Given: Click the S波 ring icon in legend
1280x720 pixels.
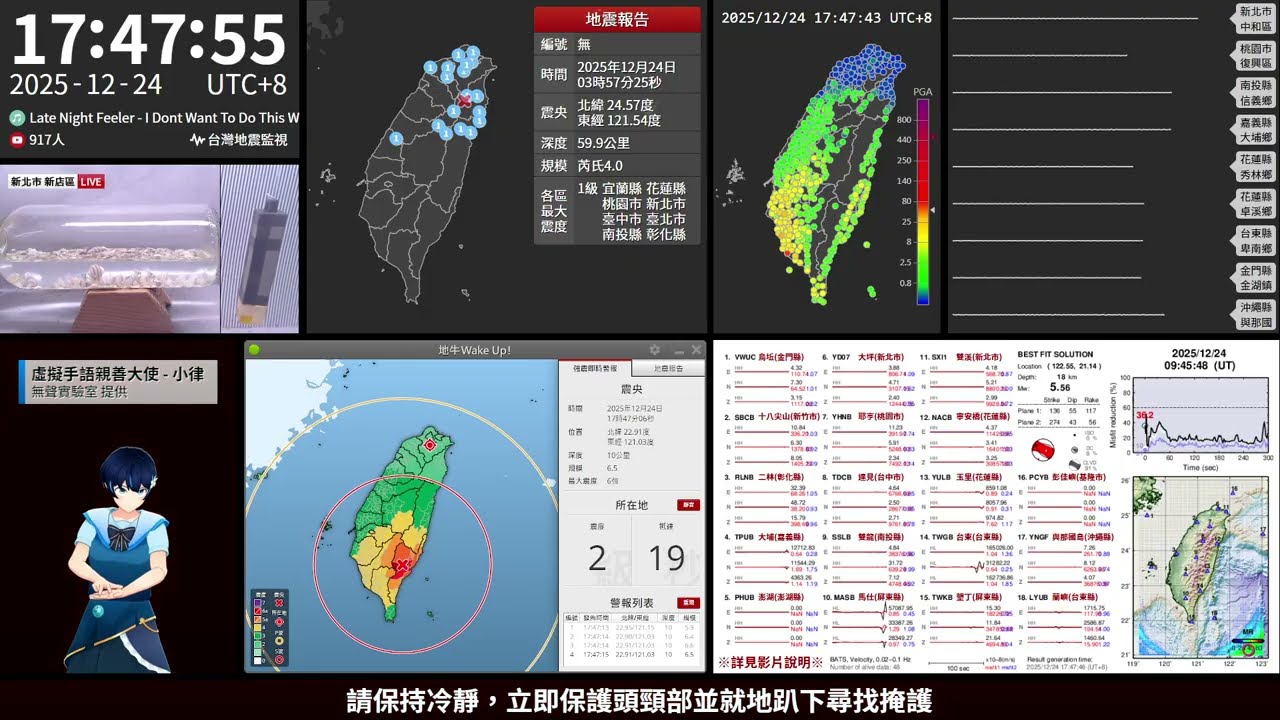Looking at the screenshot, I should pos(279,660).
